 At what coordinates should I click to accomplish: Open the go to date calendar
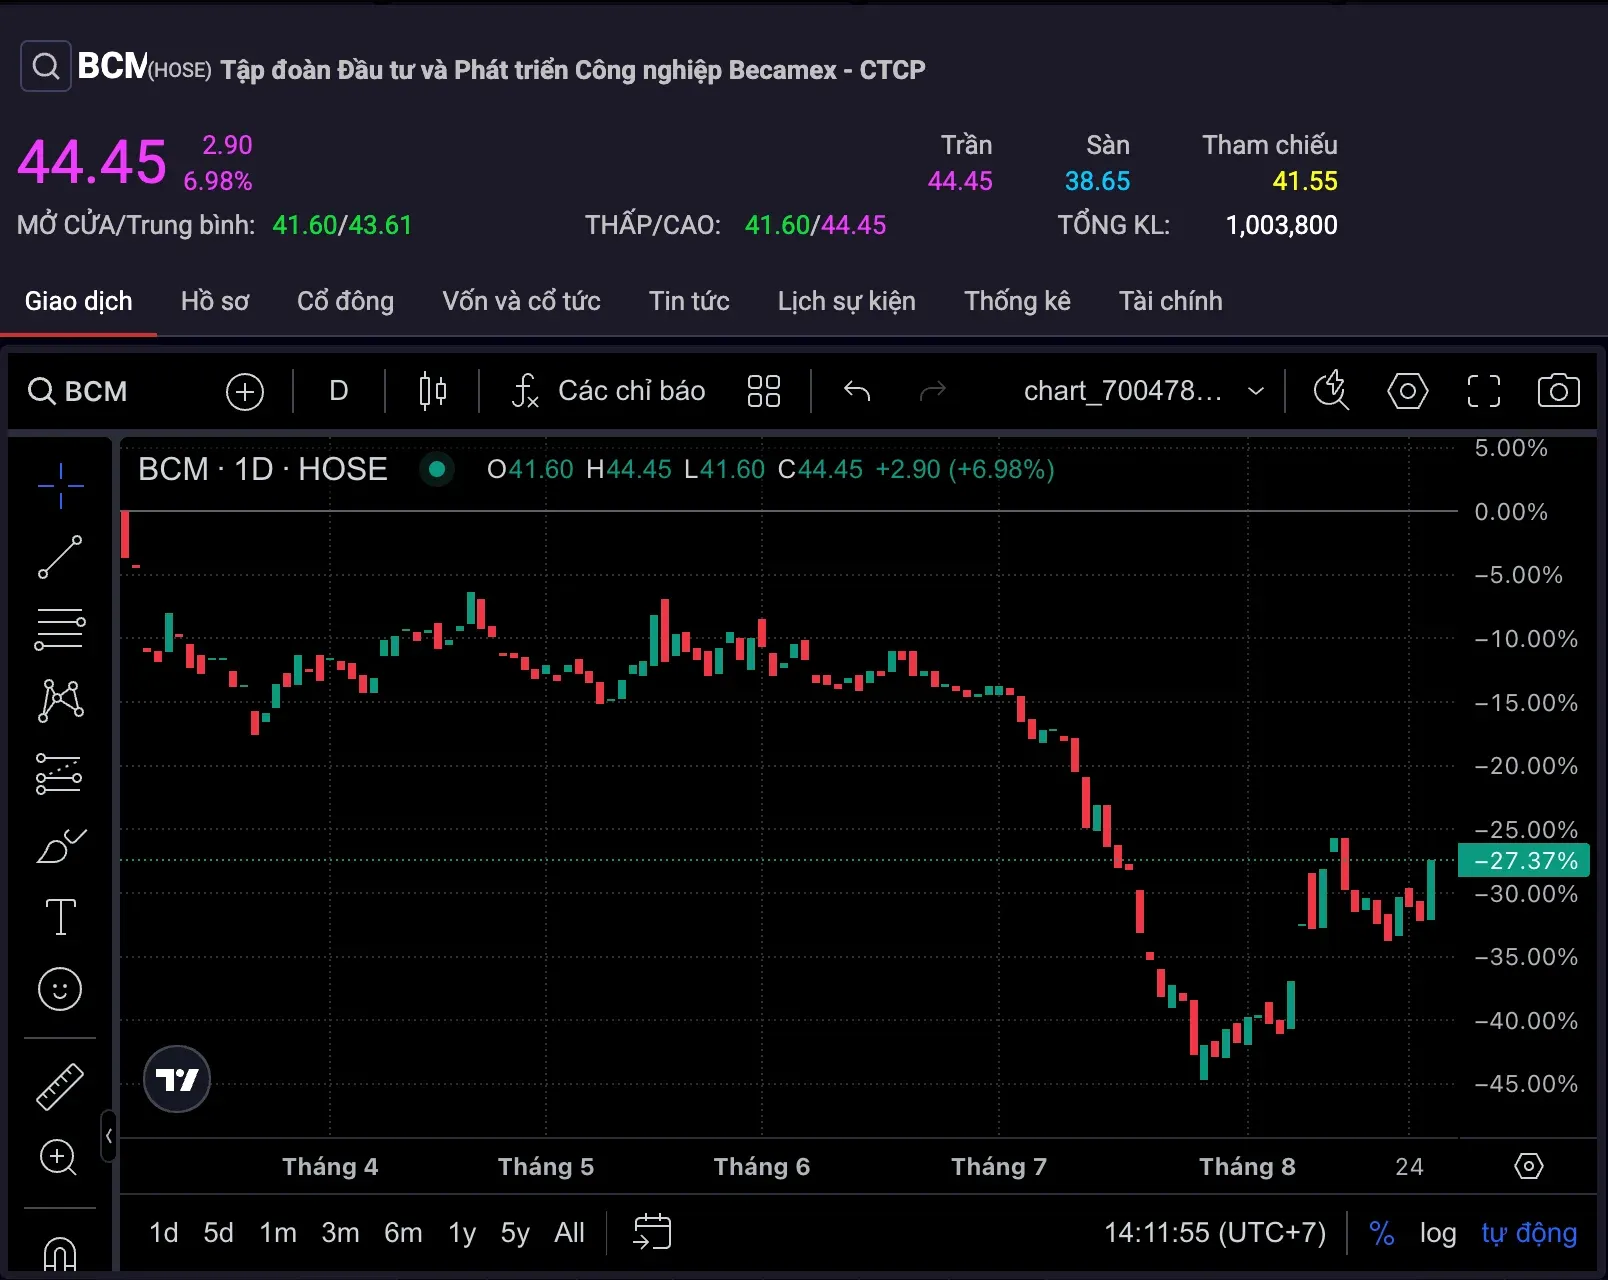(652, 1232)
